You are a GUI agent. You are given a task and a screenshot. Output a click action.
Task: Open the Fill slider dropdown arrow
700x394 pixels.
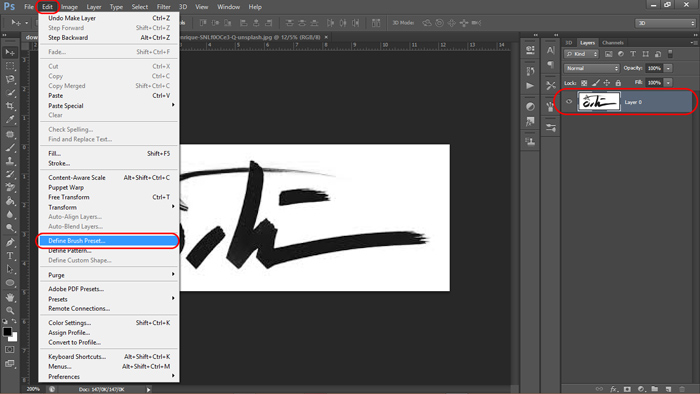coord(668,83)
